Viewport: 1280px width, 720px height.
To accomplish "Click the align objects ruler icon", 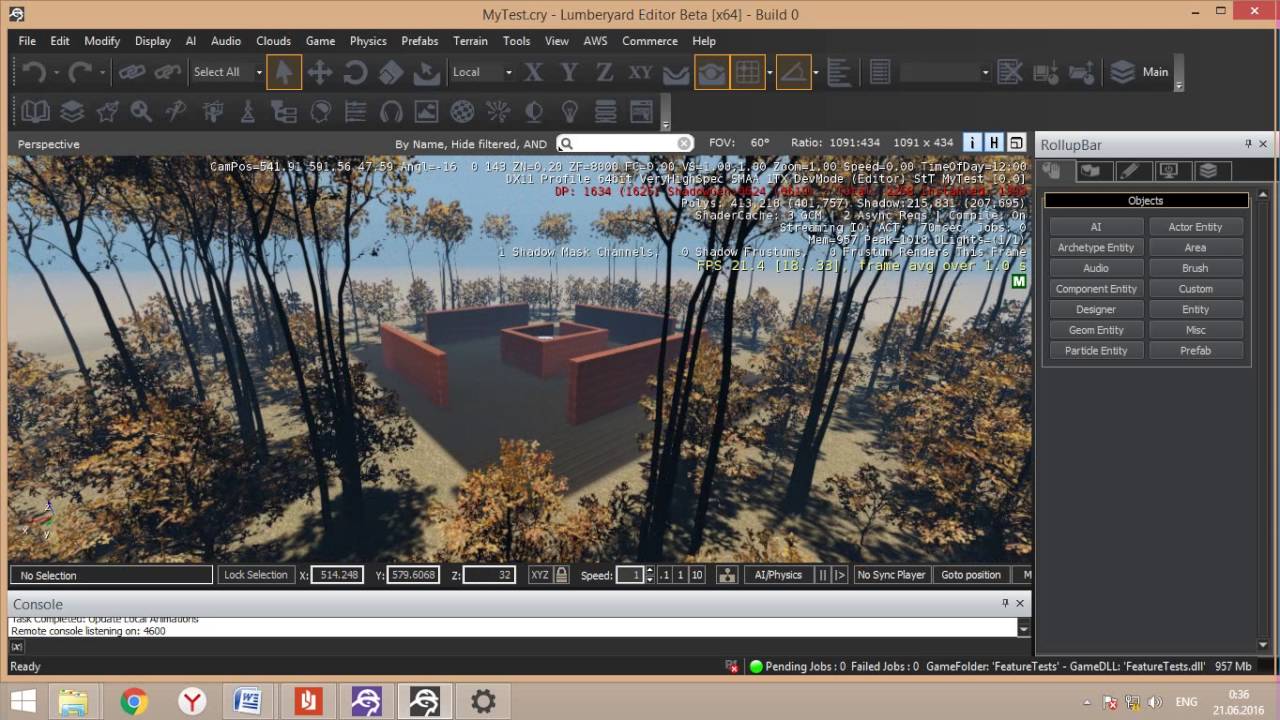I will point(839,72).
